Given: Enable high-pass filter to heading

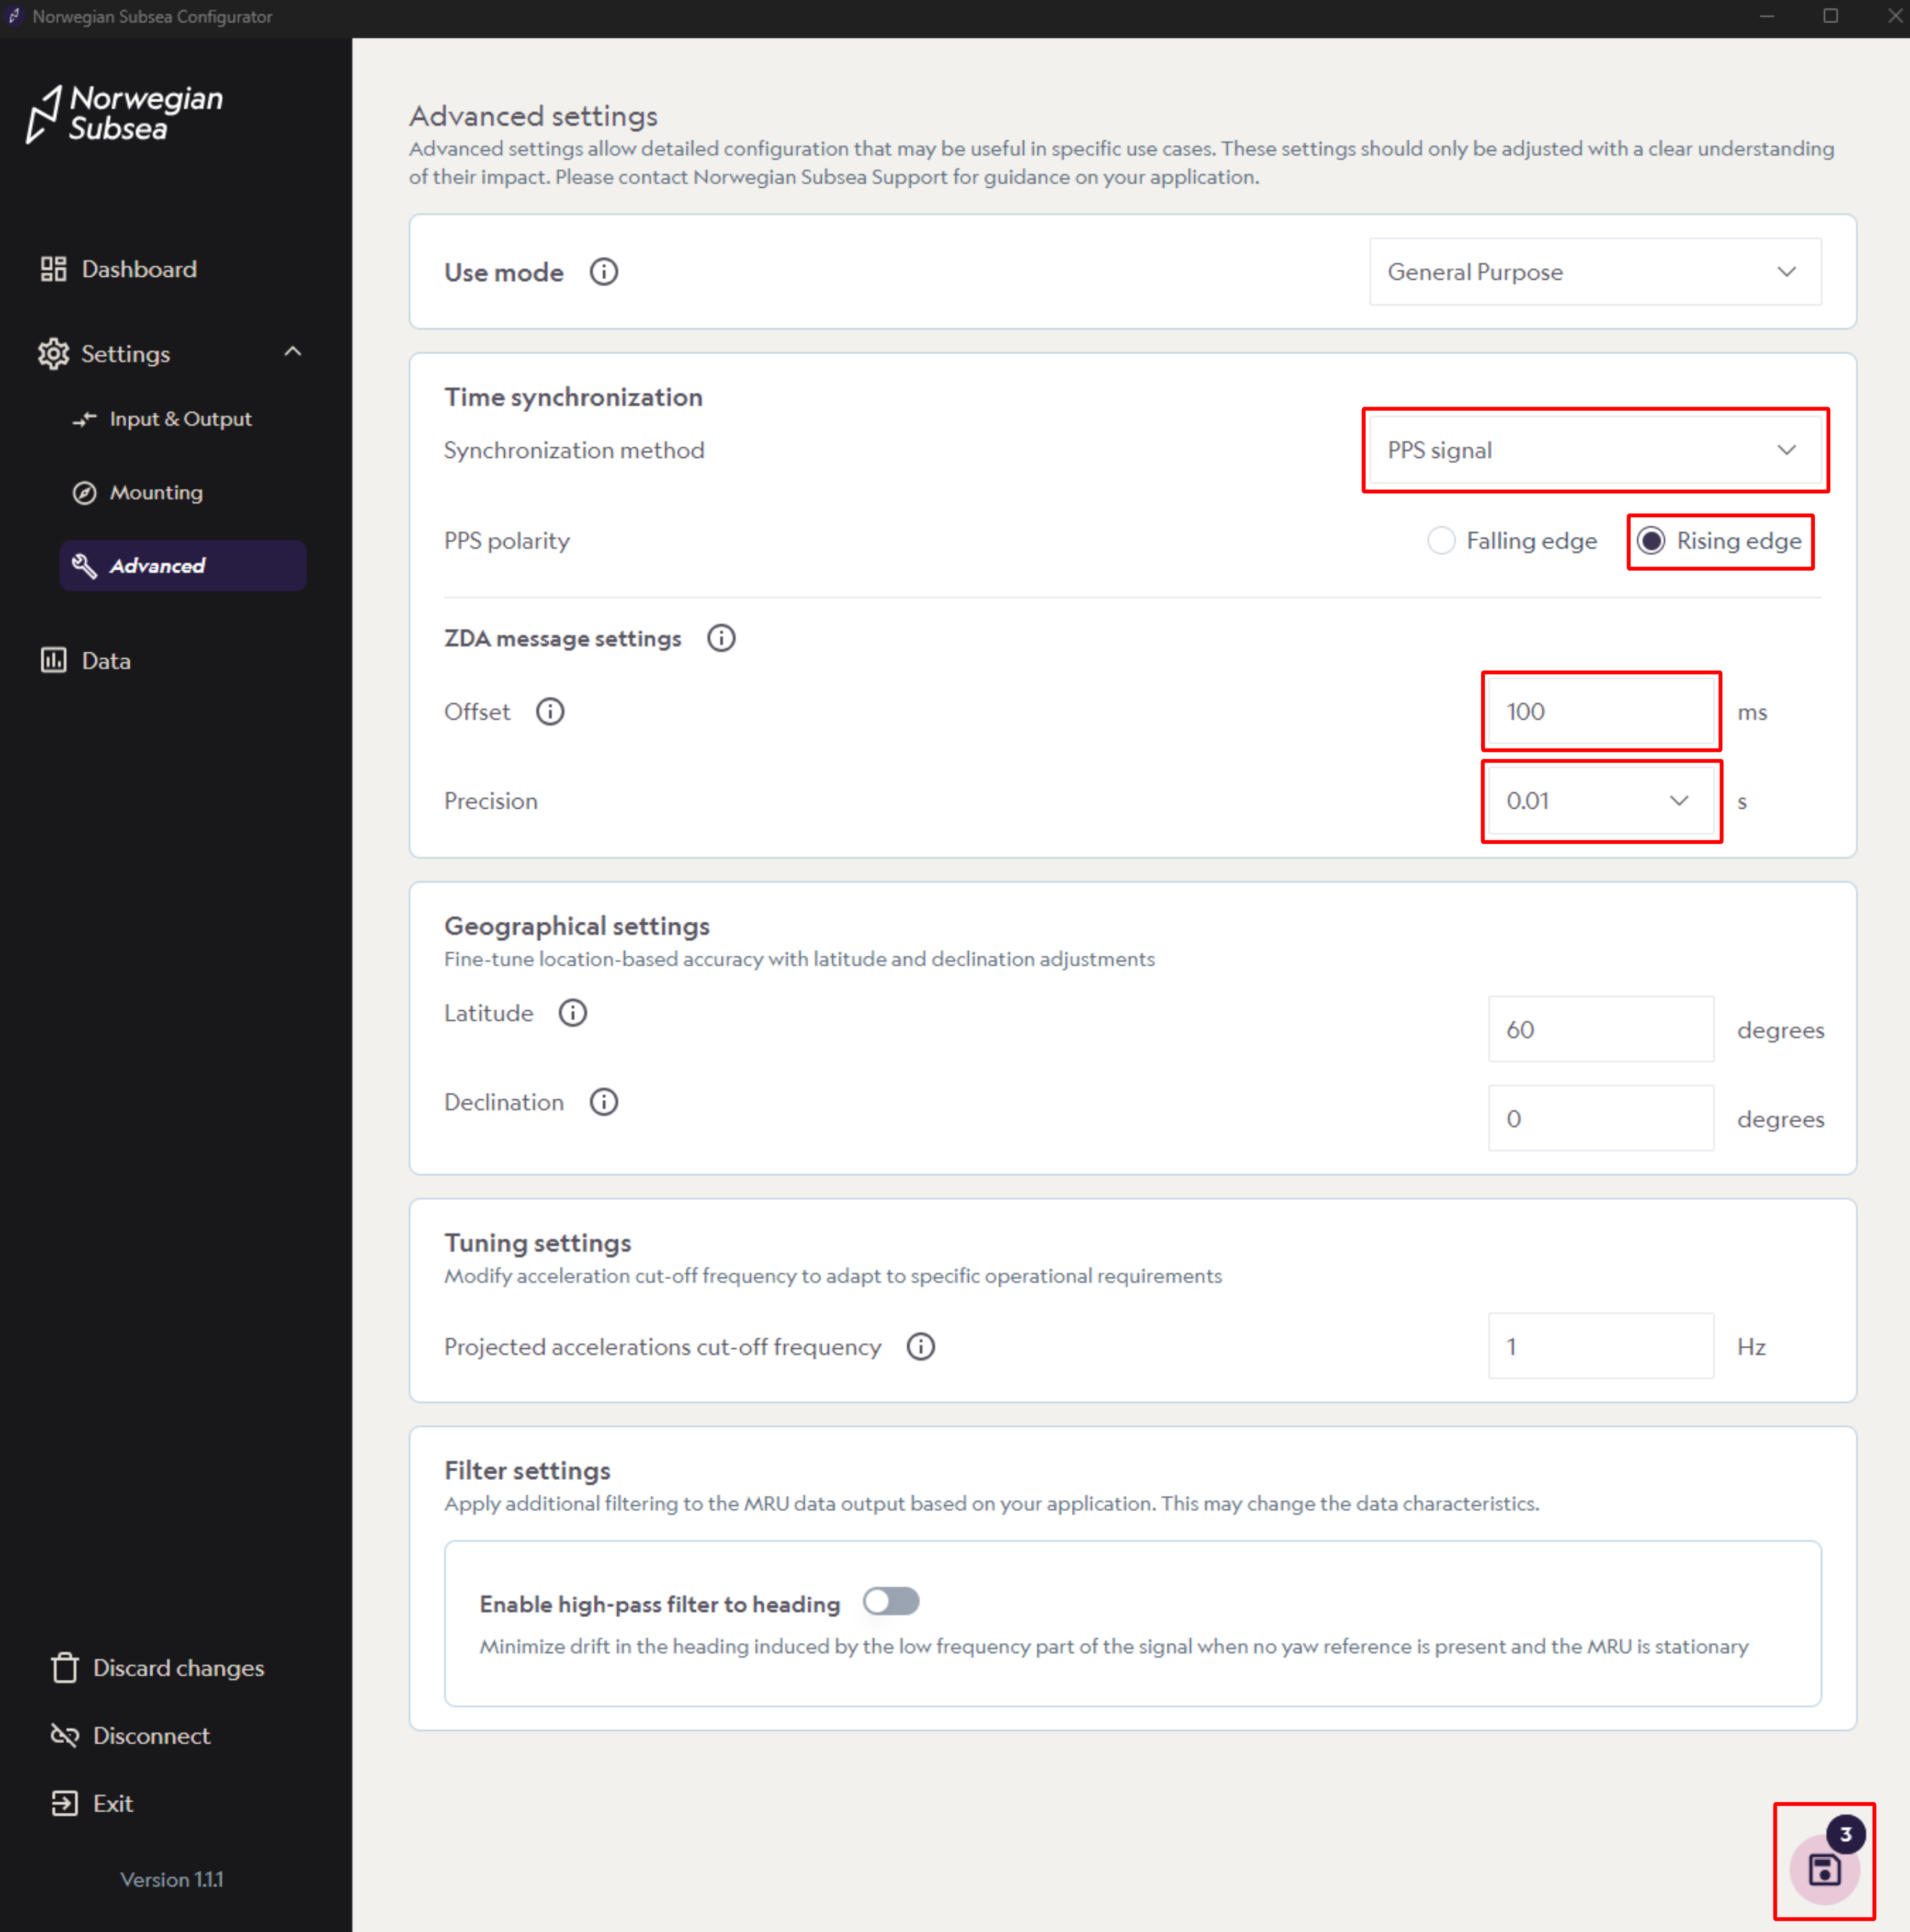Looking at the screenshot, I should 891,1602.
